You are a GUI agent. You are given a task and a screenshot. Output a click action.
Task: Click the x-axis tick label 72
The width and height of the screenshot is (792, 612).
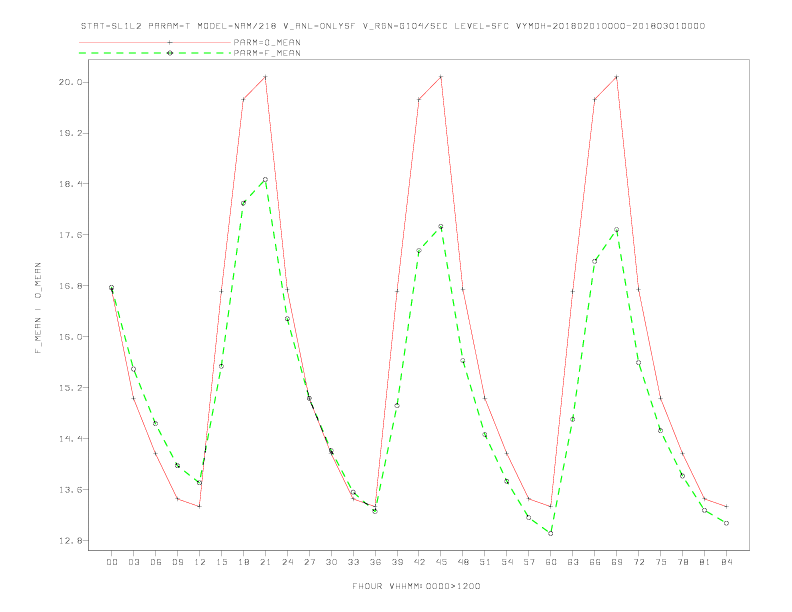click(x=639, y=562)
